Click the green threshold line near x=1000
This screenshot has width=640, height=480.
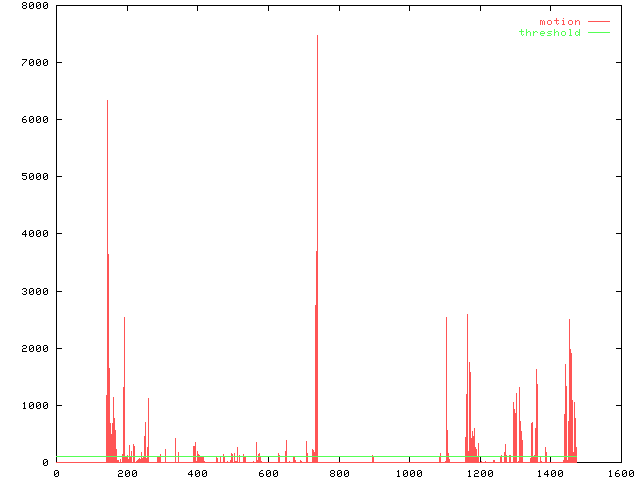(x=408, y=457)
